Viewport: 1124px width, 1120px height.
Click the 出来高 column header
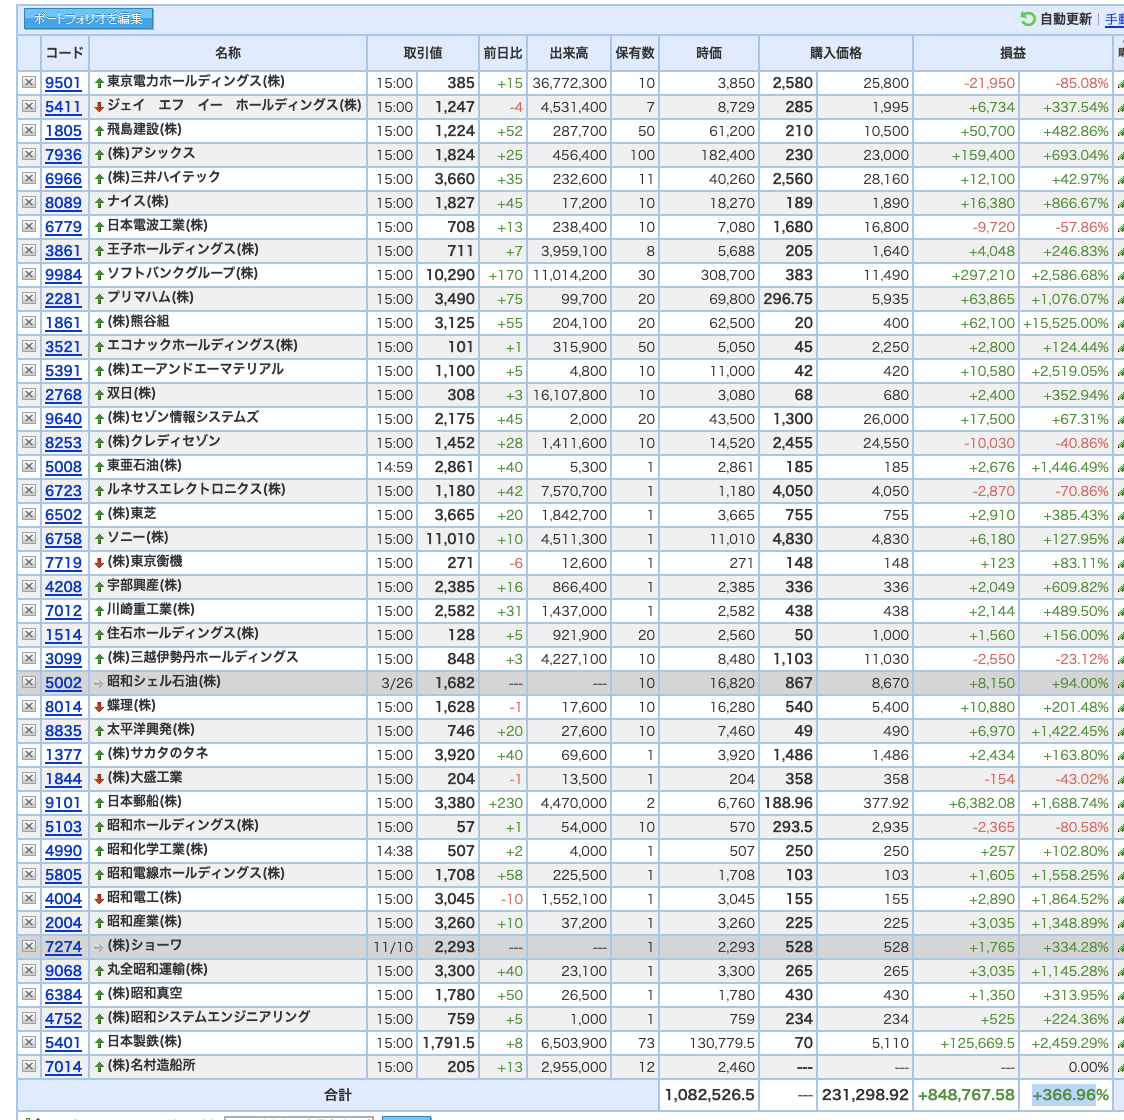(569, 53)
